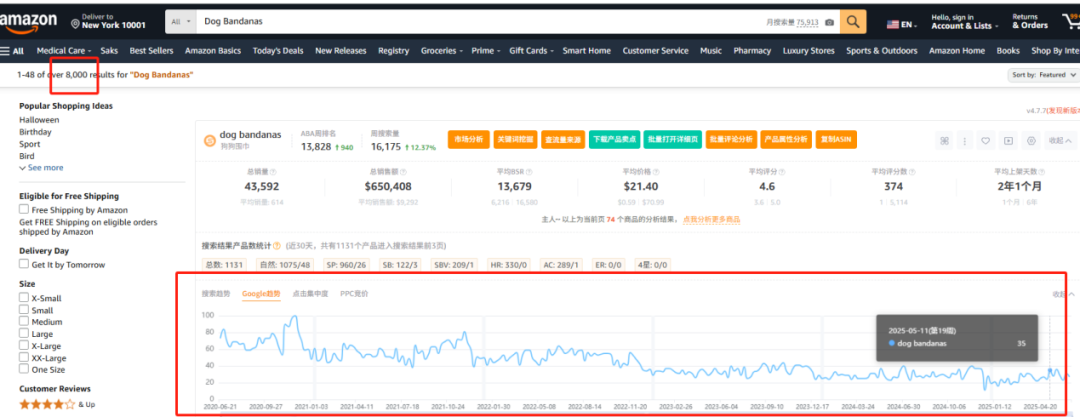Click the 自然: 1075/48 stat tag
The height and width of the screenshot is (417, 1080).
(x=284, y=264)
